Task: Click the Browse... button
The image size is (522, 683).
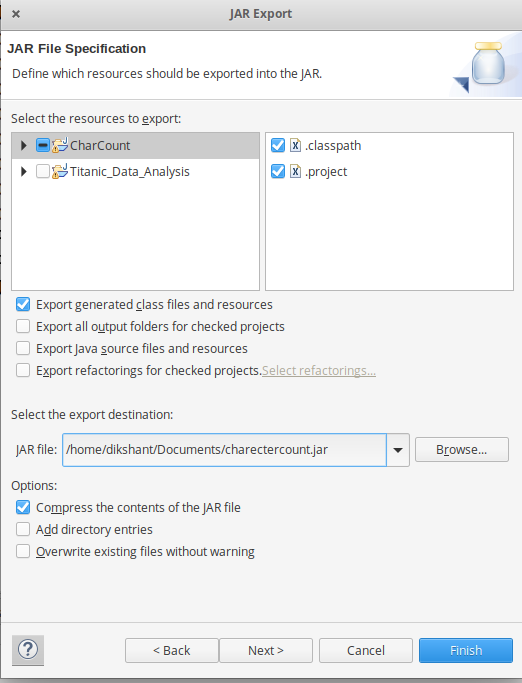Action: click(461, 450)
